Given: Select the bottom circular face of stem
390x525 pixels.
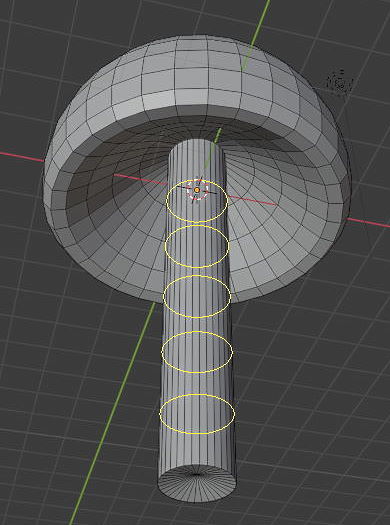Looking at the screenshot, I should (x=197, y=483).
